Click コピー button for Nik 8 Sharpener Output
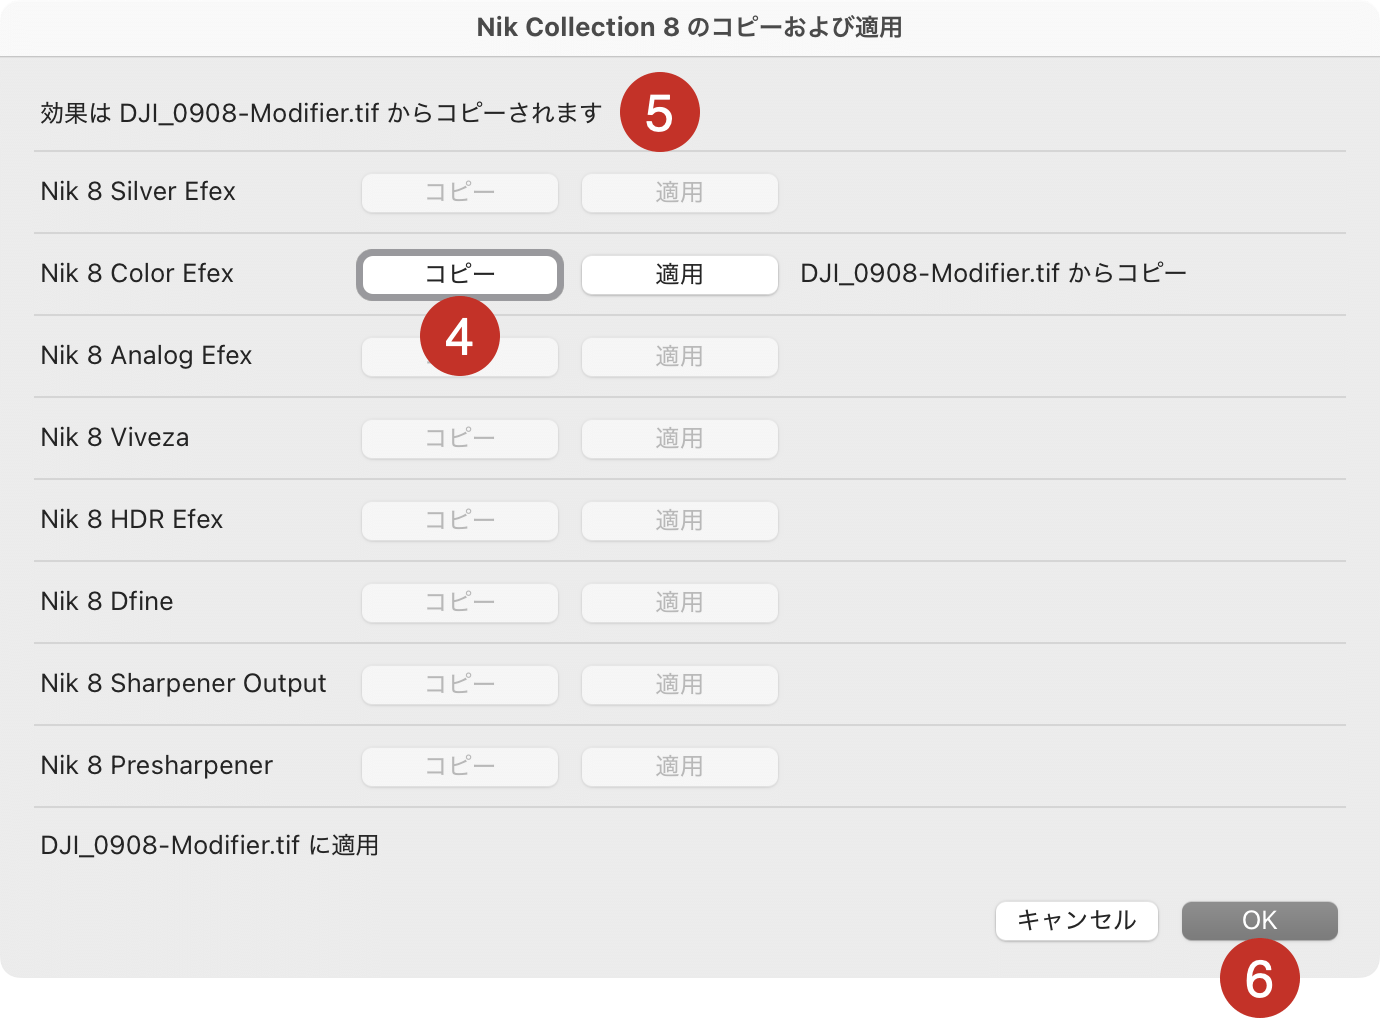This screenshot has height=1020, width=1380. pos(460,685)
